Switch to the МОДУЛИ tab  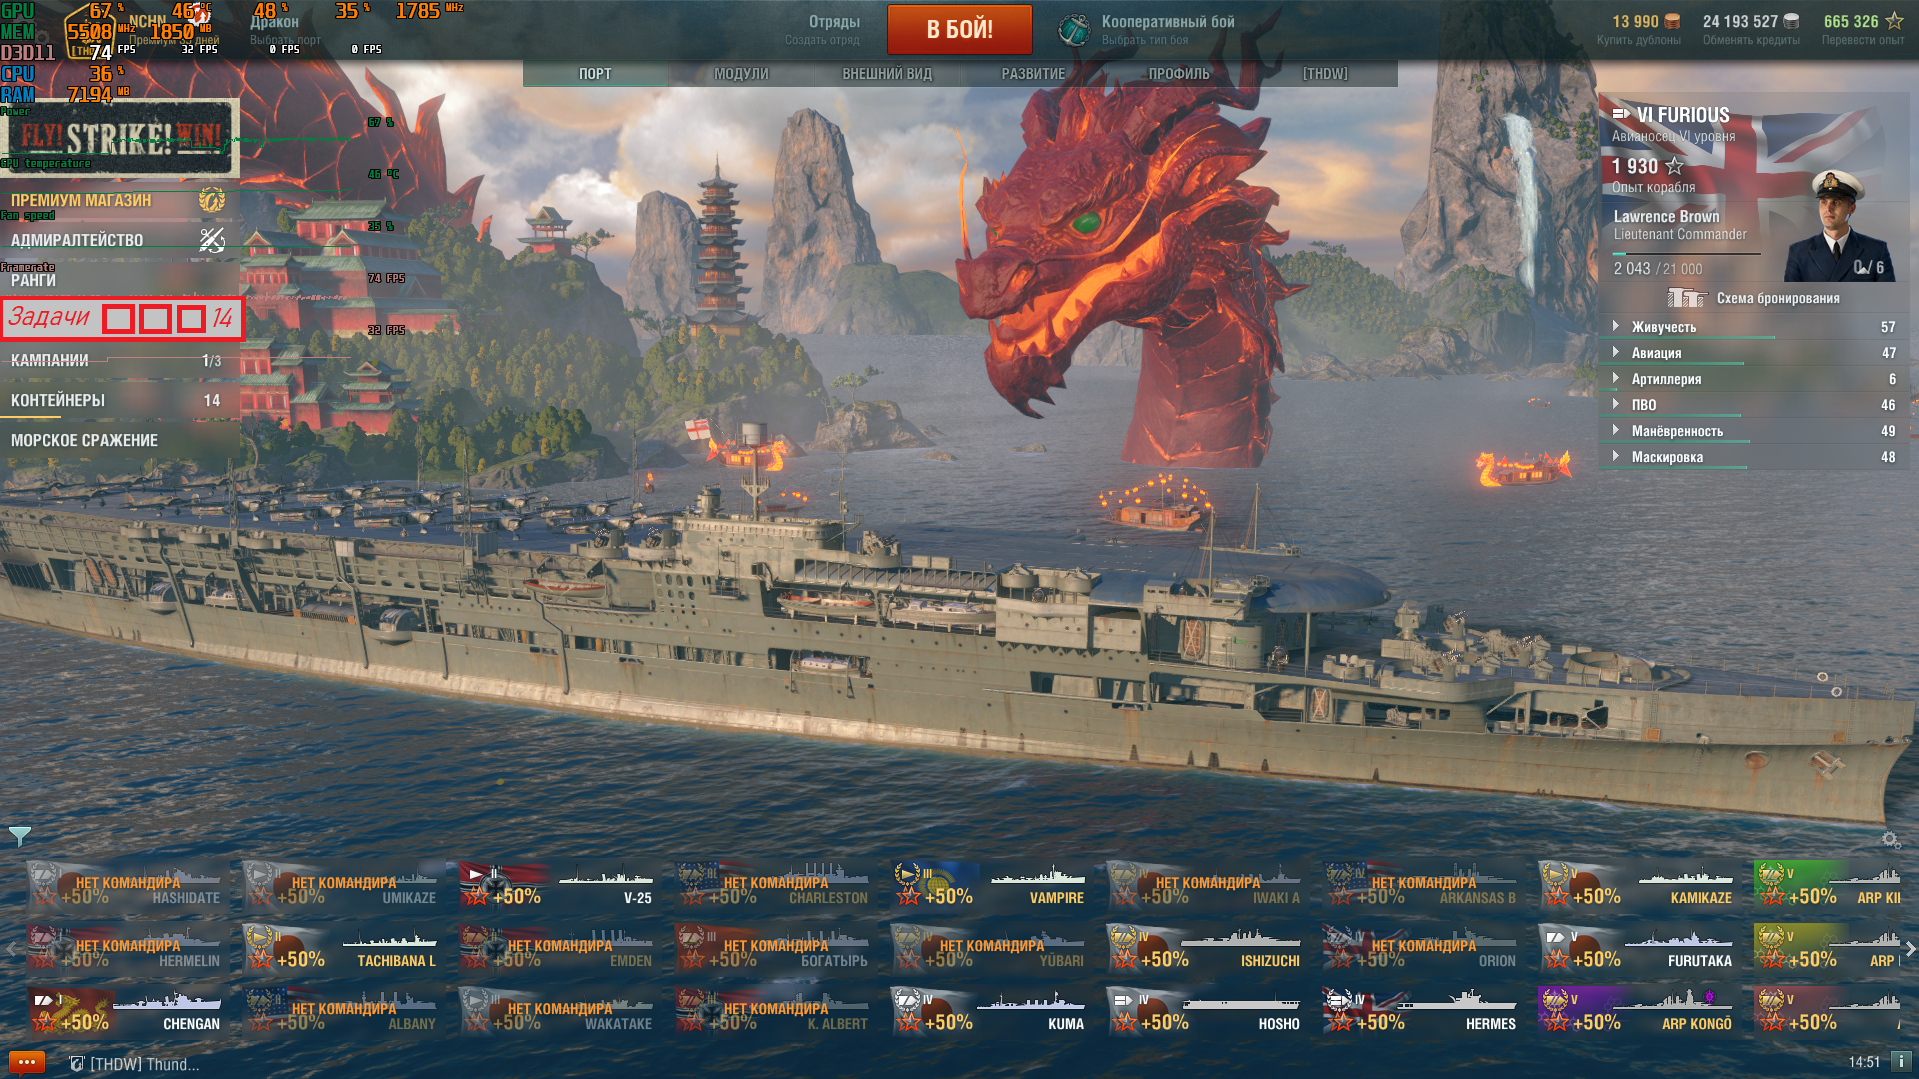(741, 74)
